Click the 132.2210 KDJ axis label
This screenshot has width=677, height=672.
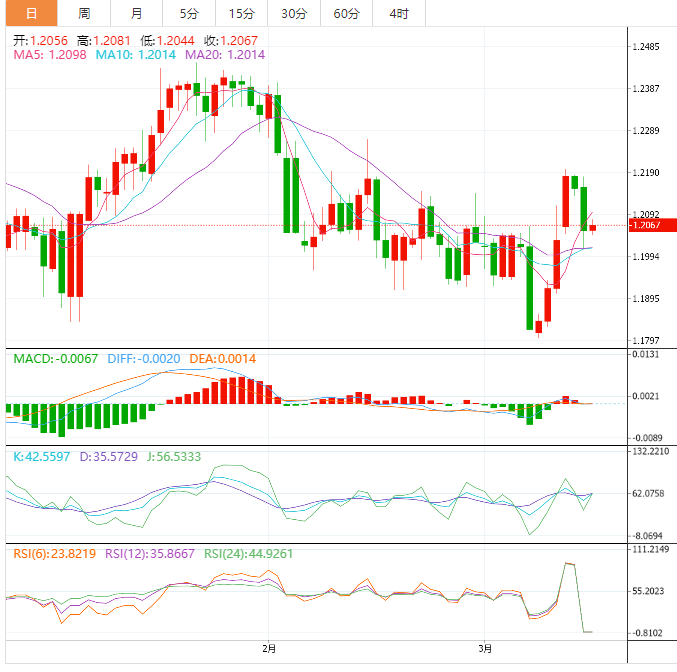coord(651,451)
